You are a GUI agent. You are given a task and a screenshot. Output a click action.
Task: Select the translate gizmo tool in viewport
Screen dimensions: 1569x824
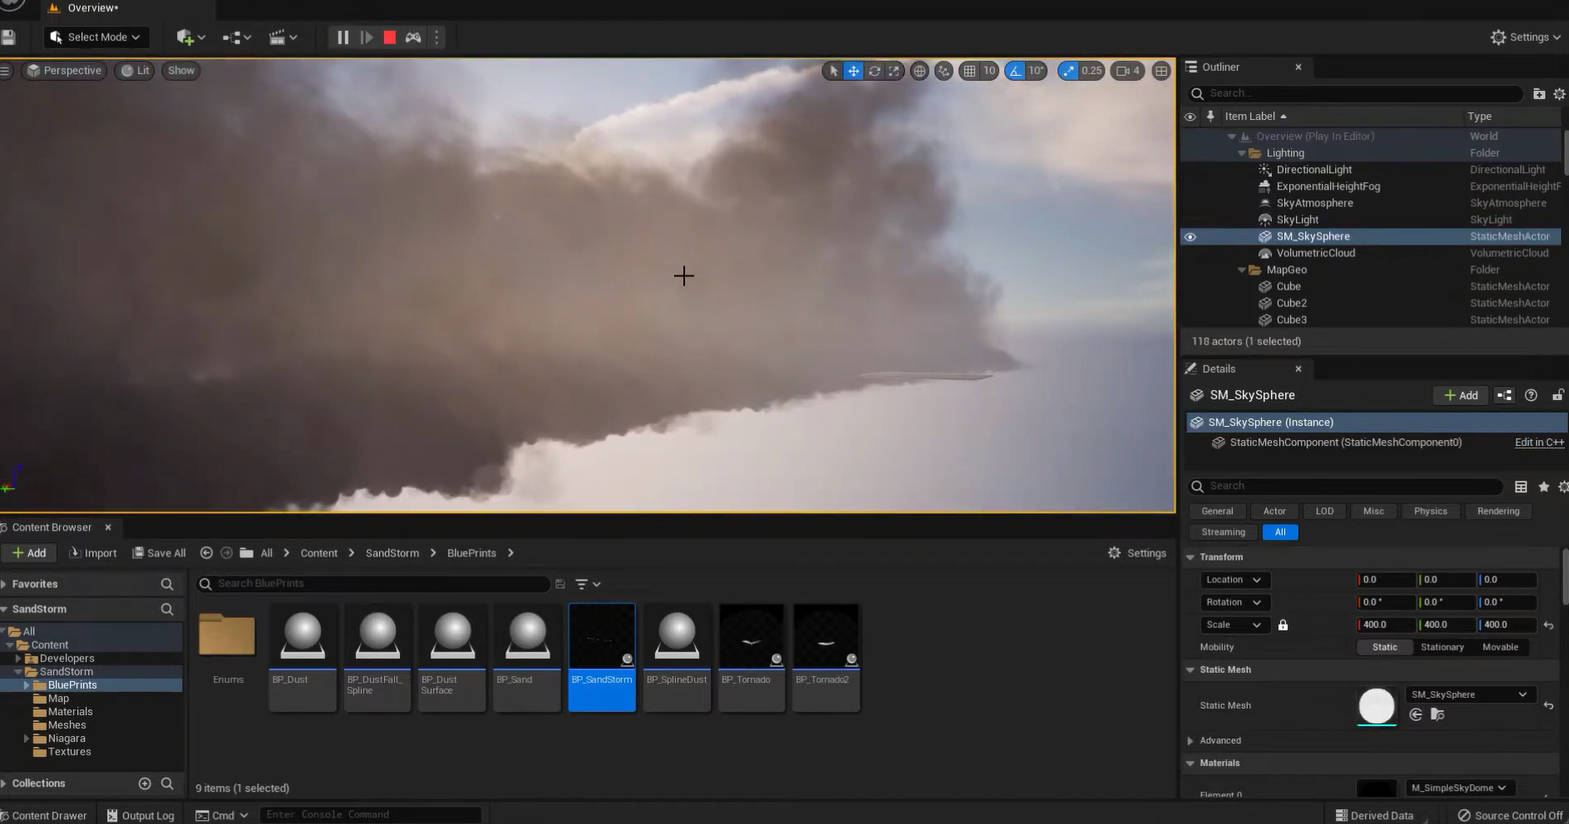(x=853, y=71)
